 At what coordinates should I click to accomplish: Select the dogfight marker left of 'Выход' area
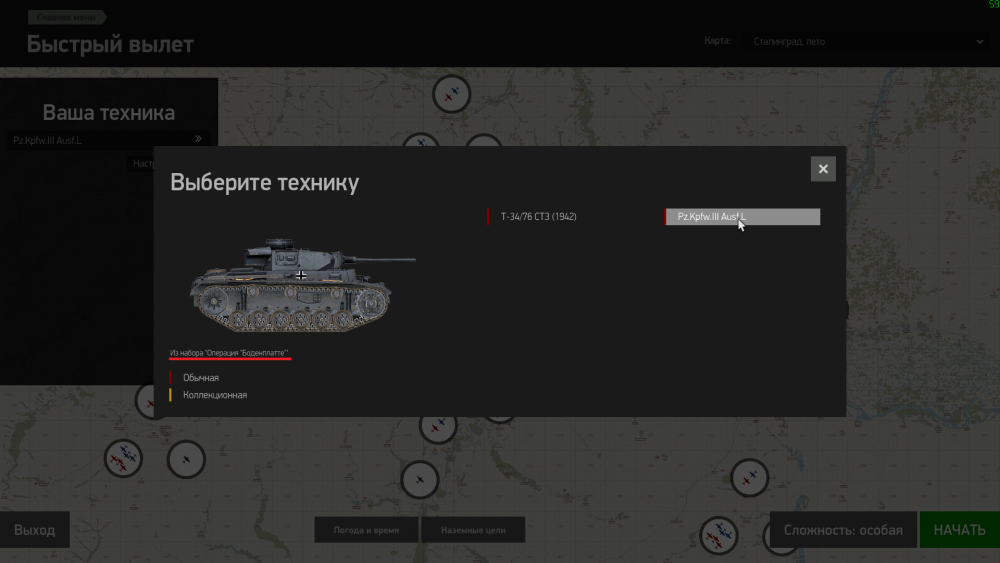[x=123, y=458]
